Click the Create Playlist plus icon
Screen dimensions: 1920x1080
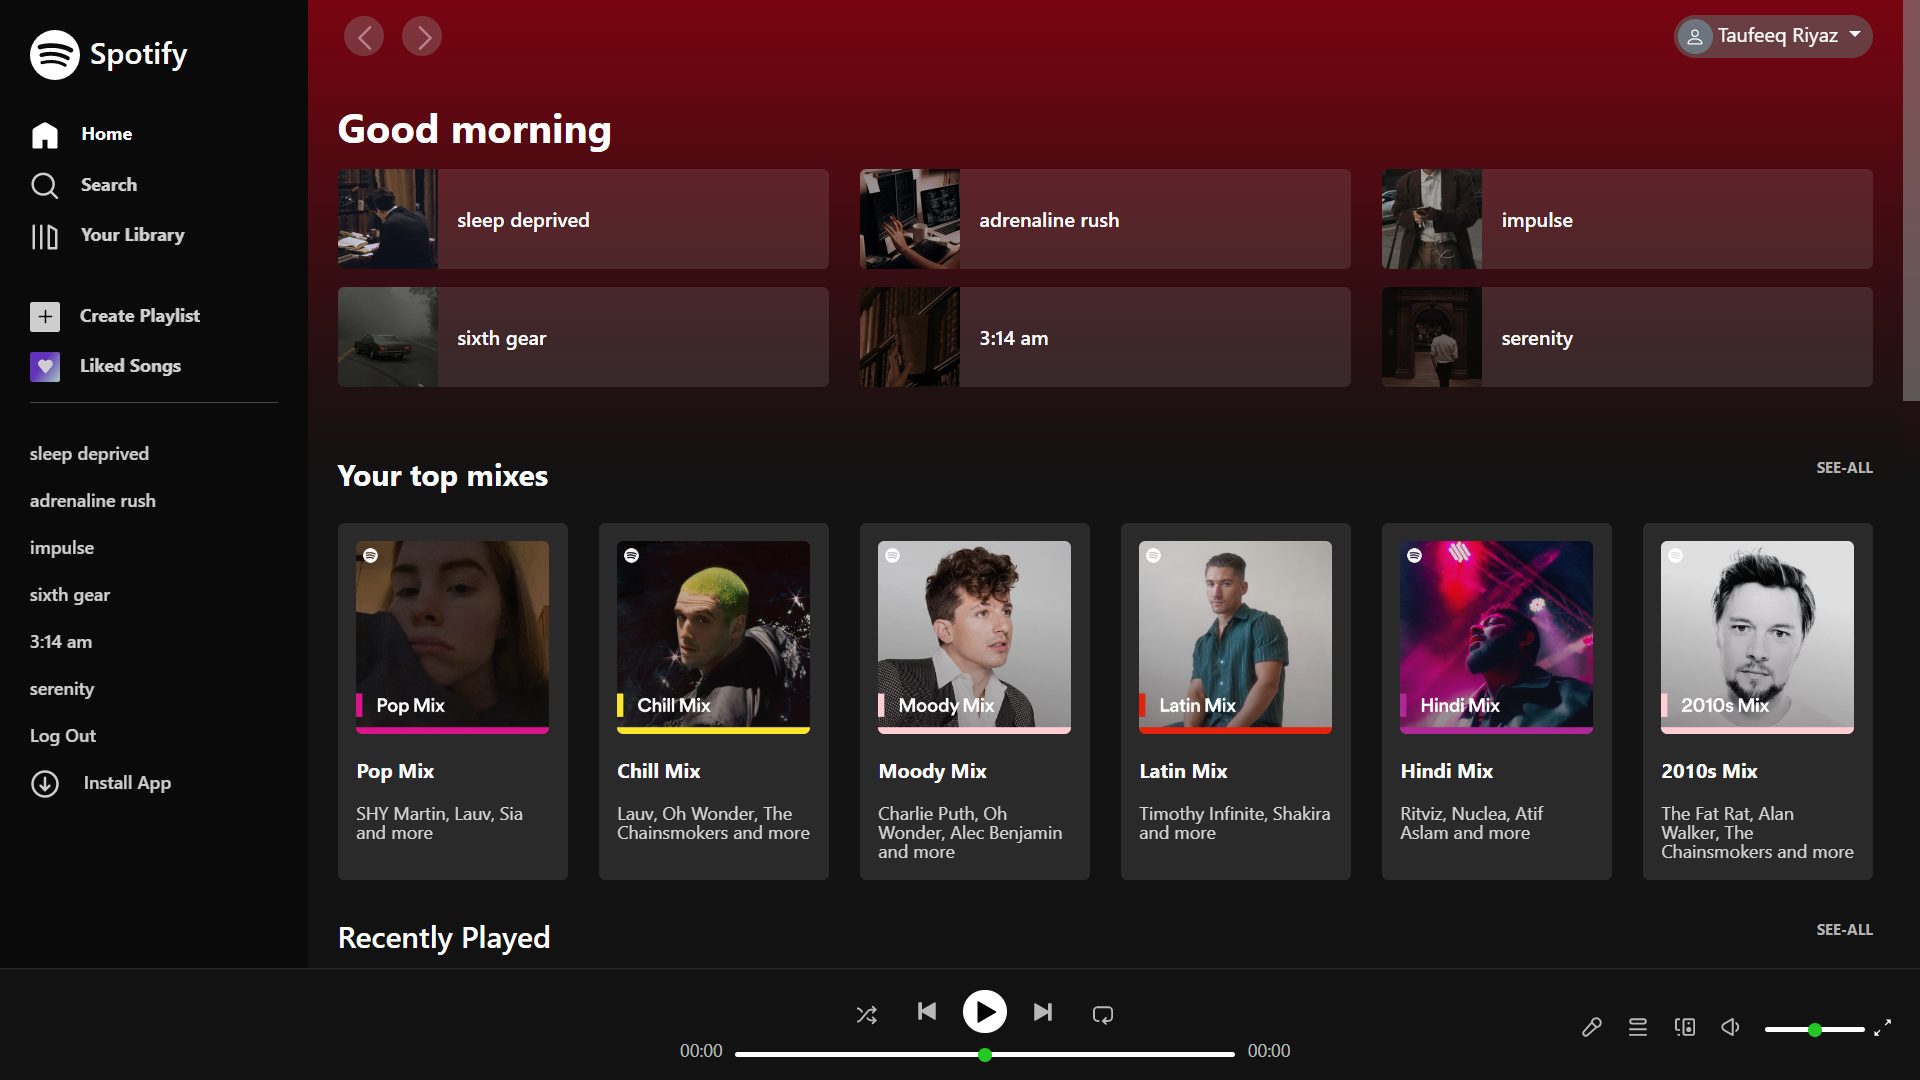click(x=45, y=317)
